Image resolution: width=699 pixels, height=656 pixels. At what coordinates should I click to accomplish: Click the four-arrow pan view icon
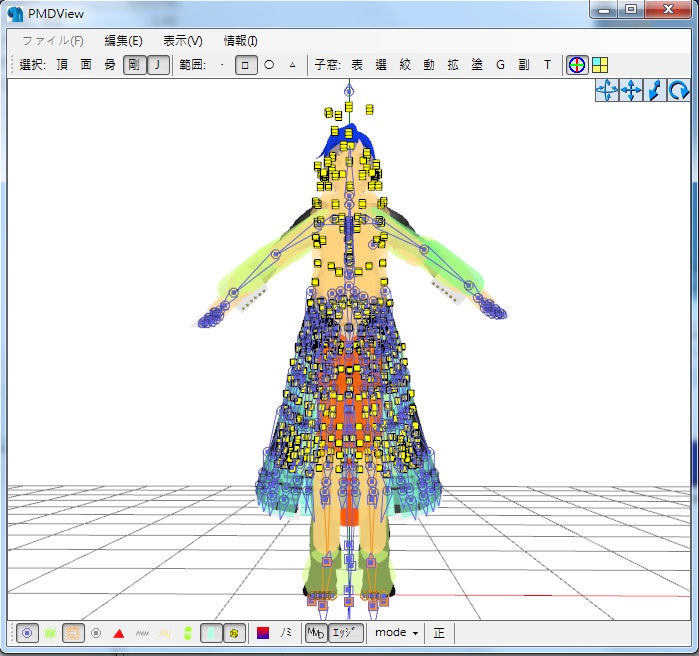pyautogui.click(x=631, y=91)
